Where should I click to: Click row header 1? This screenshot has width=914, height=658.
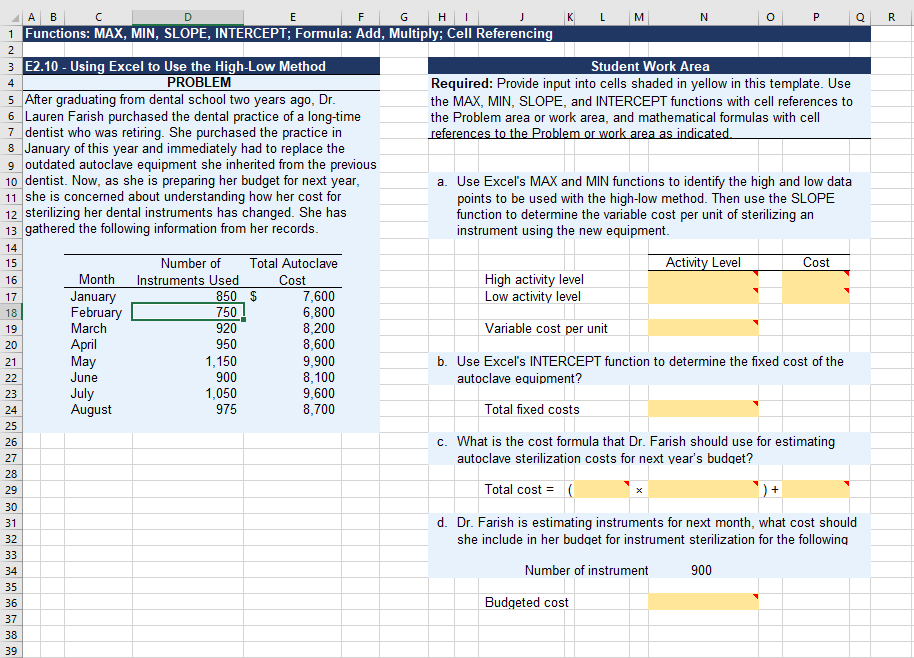point(9,33)
